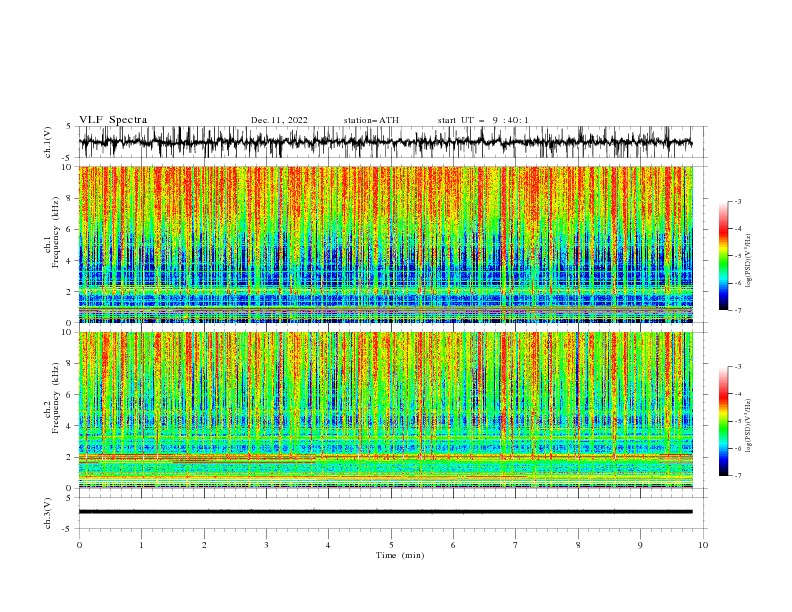Image resolution: width=792 pixels, height=612 pixels.
Task: Click time axis tick label "7"
Action: click(x=516, y=545)
